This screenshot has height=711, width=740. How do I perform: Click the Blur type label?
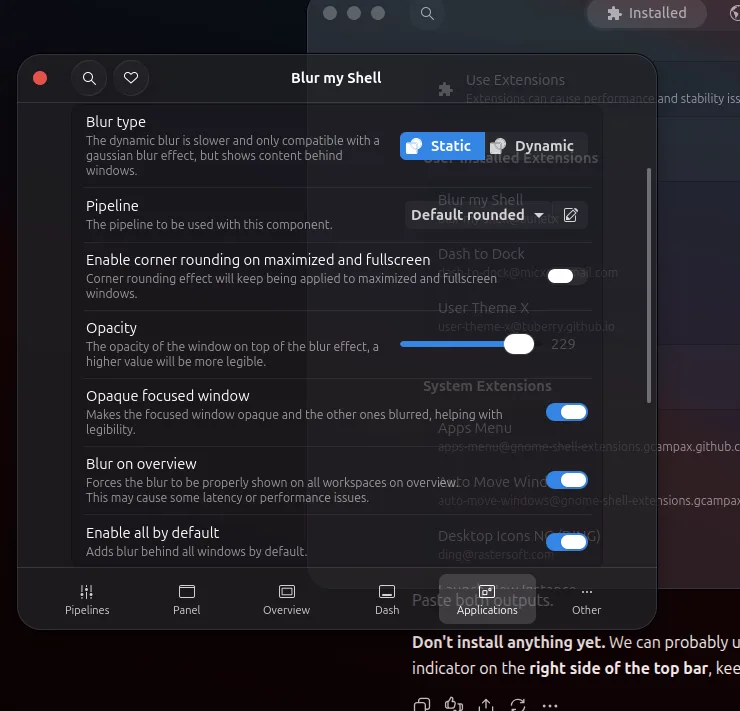coord(116,122)
